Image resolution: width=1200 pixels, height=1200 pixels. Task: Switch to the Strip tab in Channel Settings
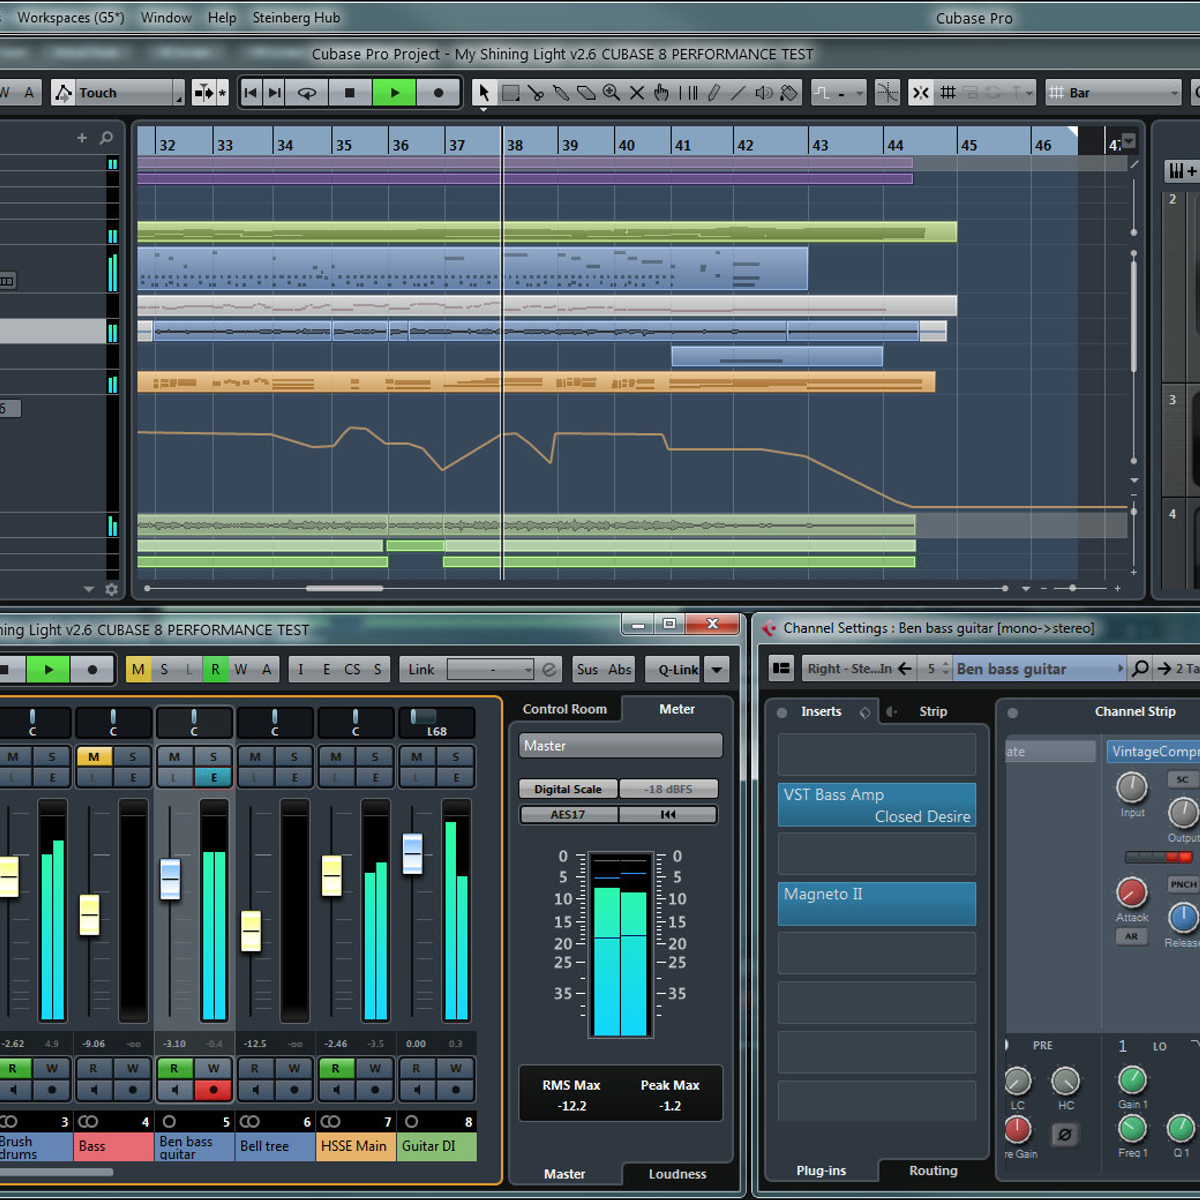(x=933, y=711)
